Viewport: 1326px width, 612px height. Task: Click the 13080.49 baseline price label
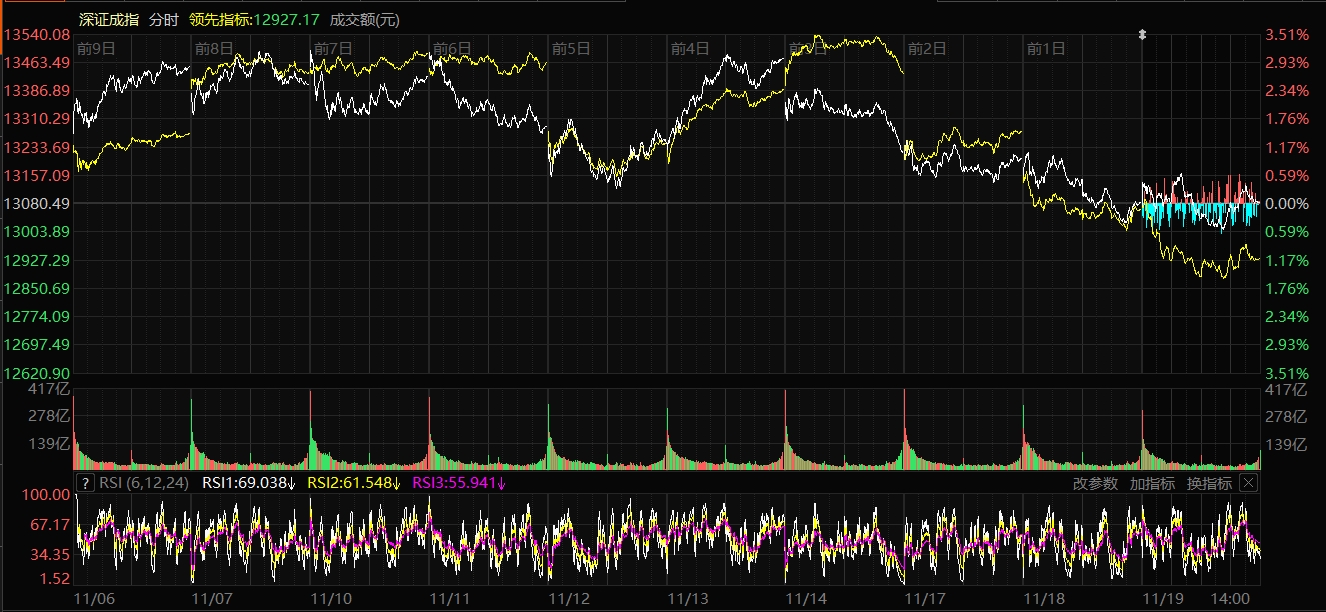pyautogui.click(x=37, y=203)
